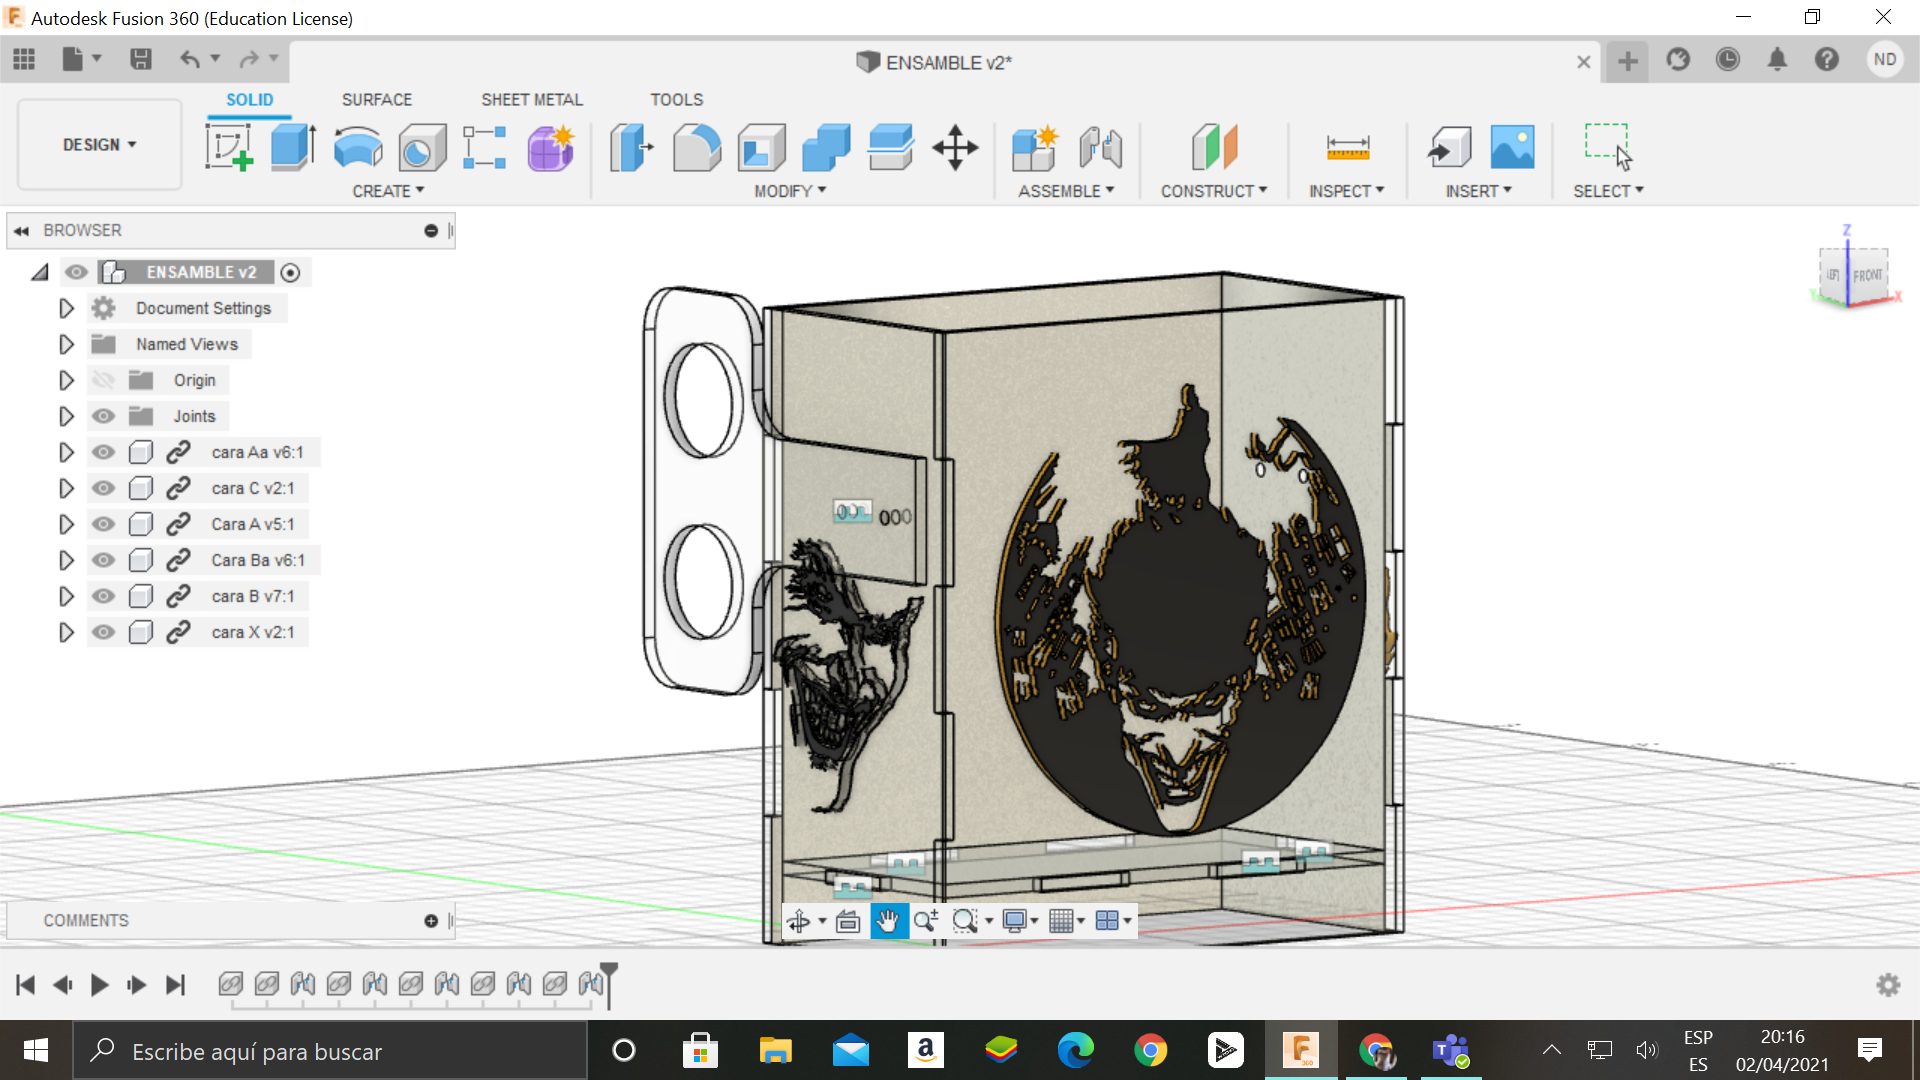
Task: Select the Measure tool
Action: click(x=1347, y=147)
